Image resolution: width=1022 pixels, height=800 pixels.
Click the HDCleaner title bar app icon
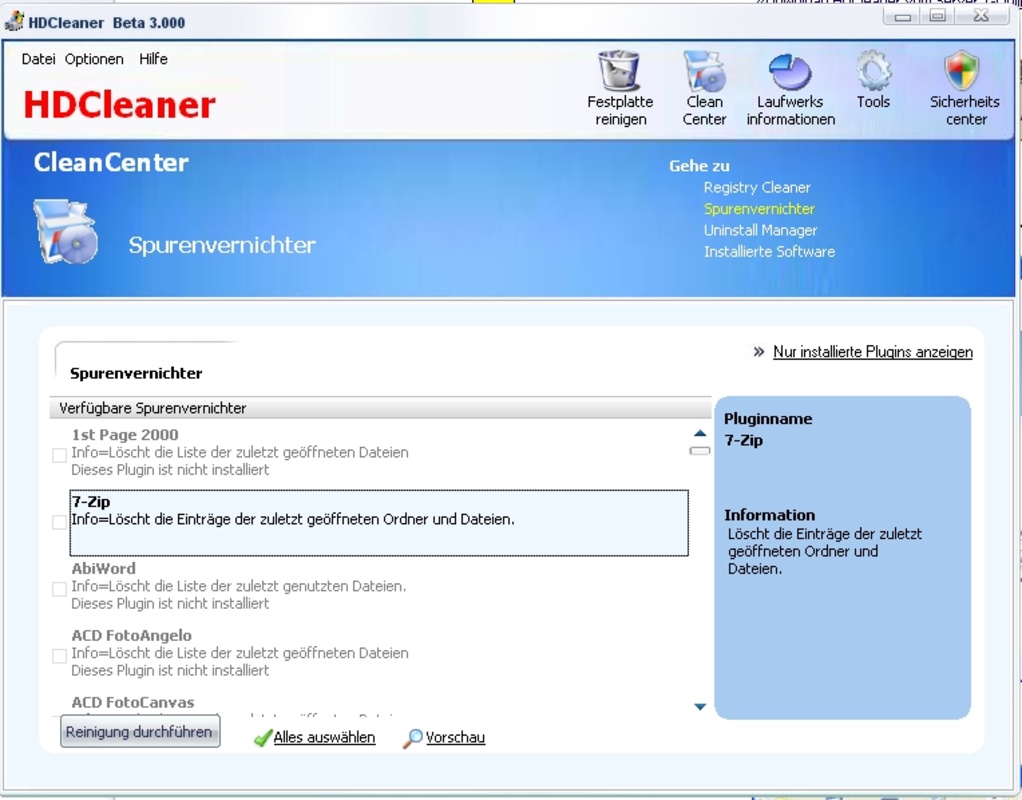[x=14, y=22]
